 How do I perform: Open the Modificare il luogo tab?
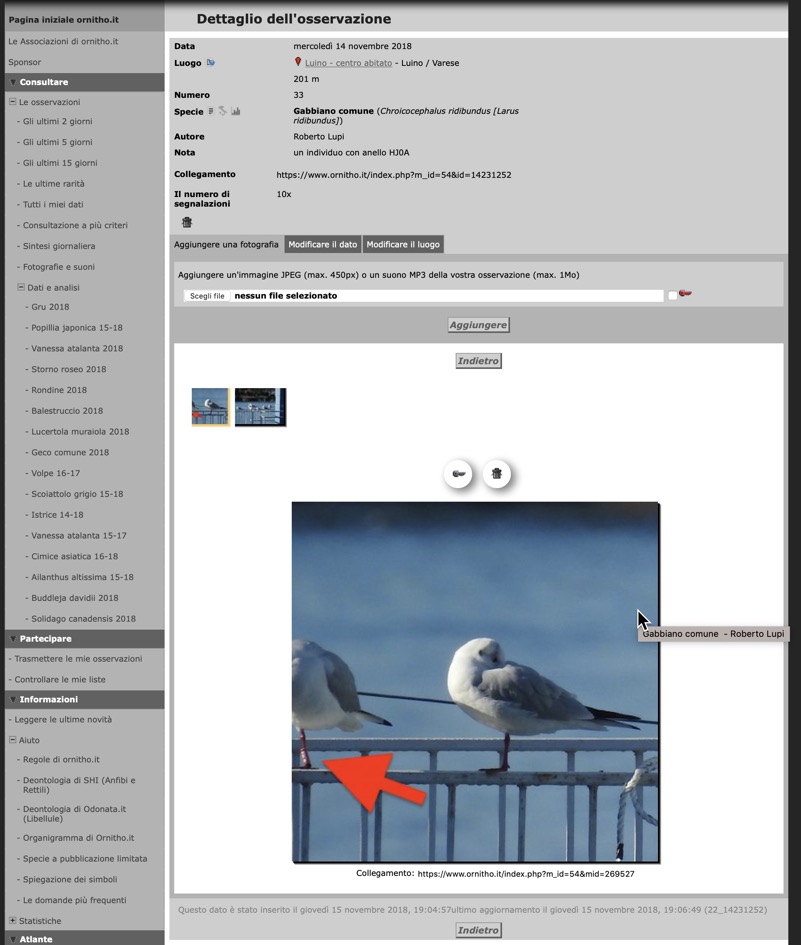pos(401,244)
